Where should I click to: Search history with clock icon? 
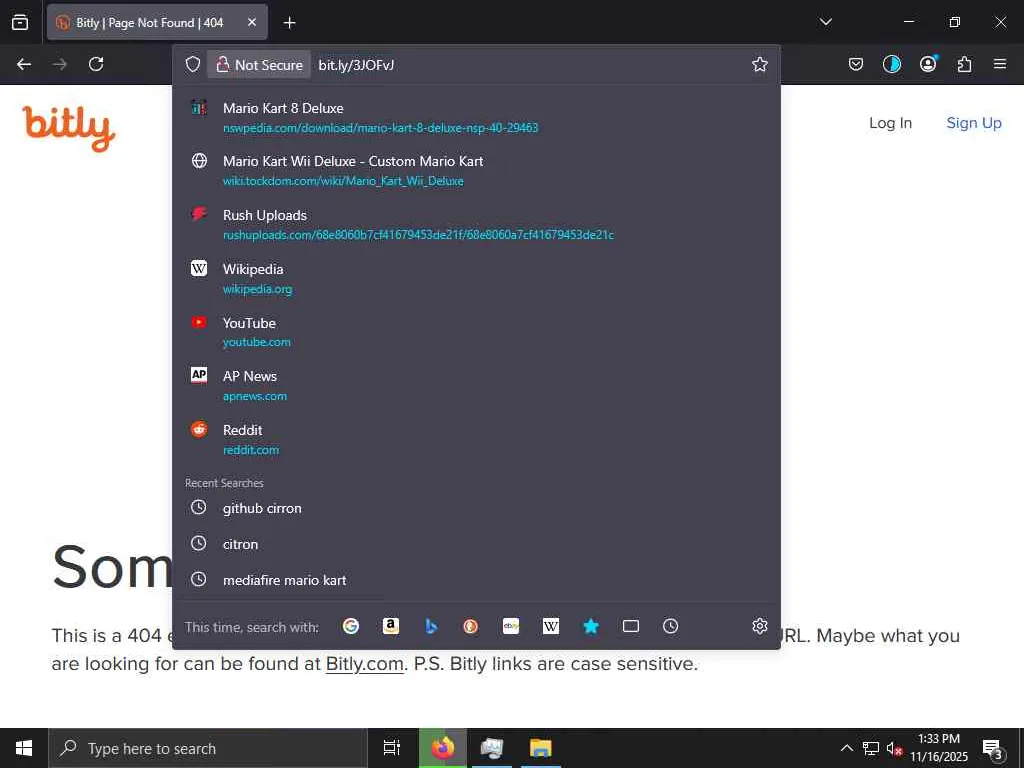pyautogui.click(x=671, y=626)
